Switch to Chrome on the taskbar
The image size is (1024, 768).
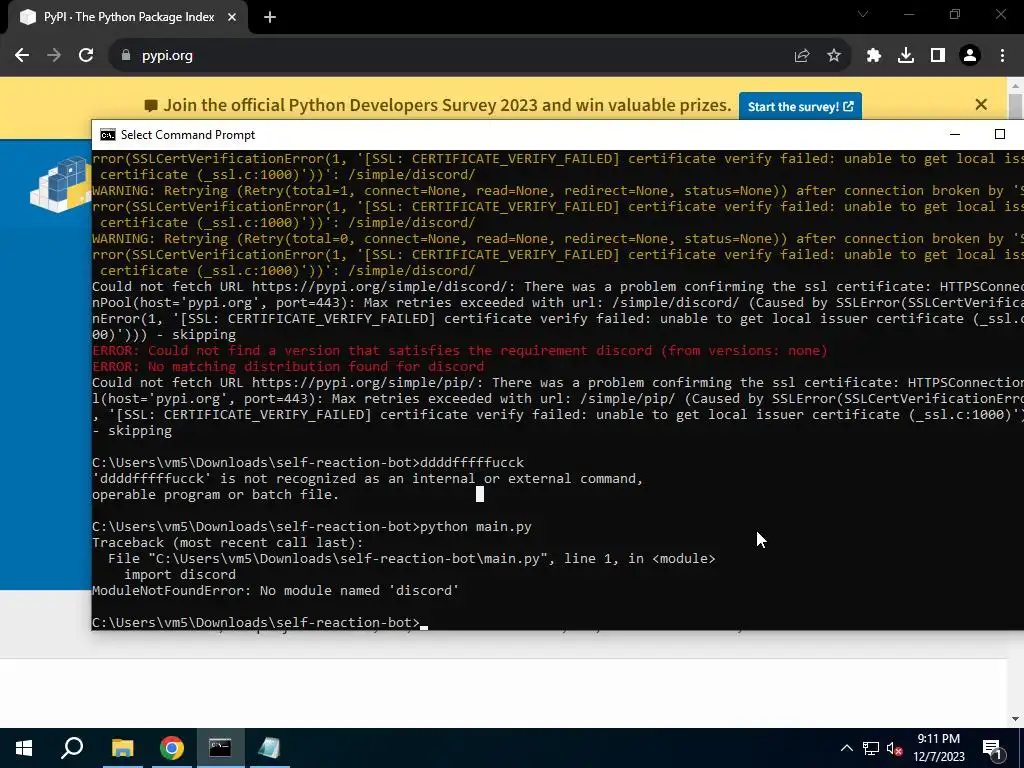click(172, 748)
